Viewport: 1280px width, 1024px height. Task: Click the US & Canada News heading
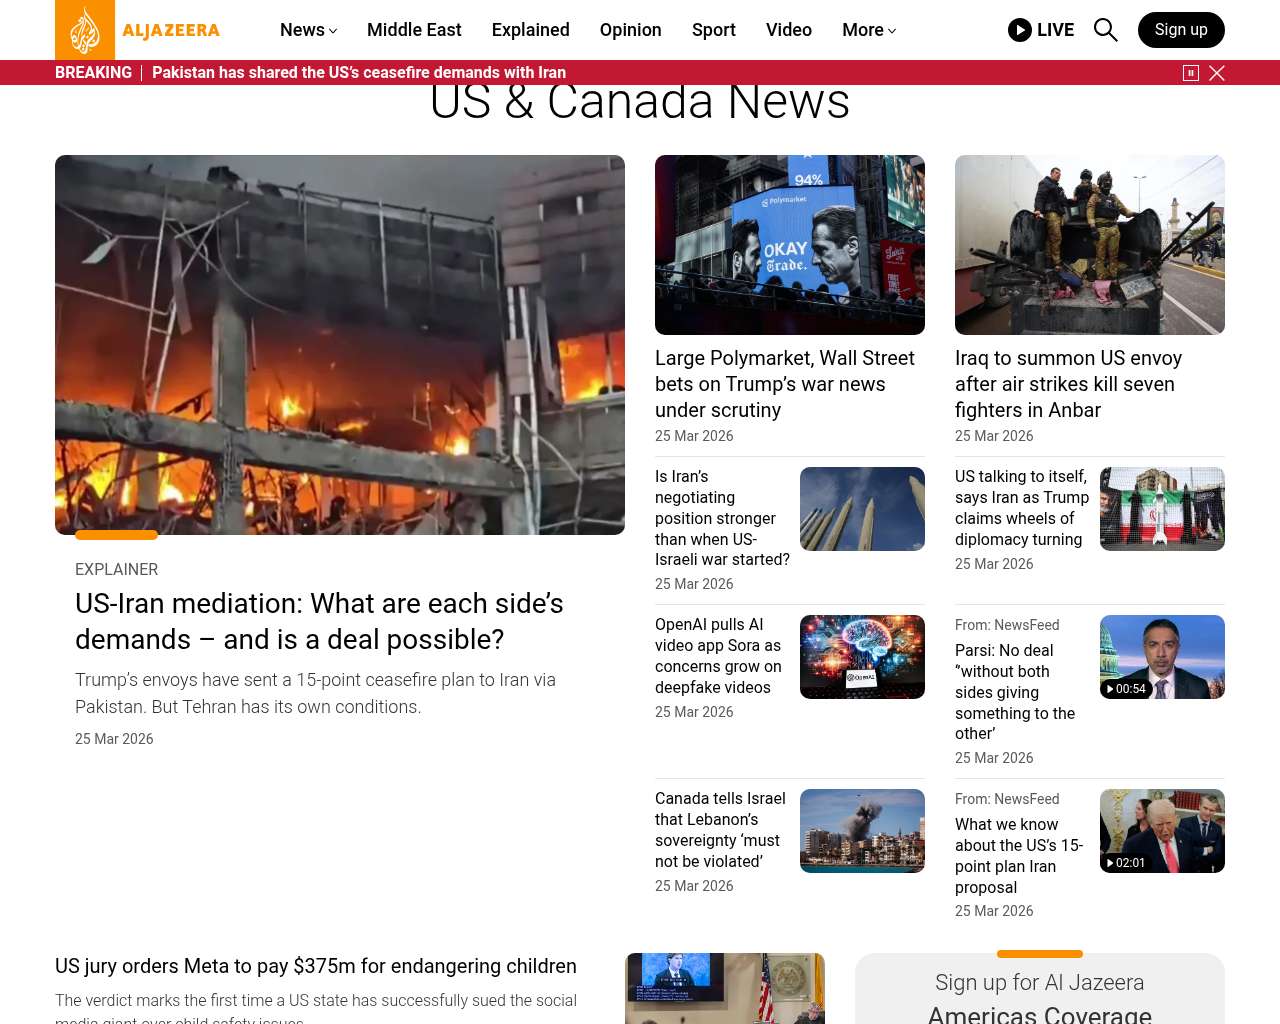640,103
